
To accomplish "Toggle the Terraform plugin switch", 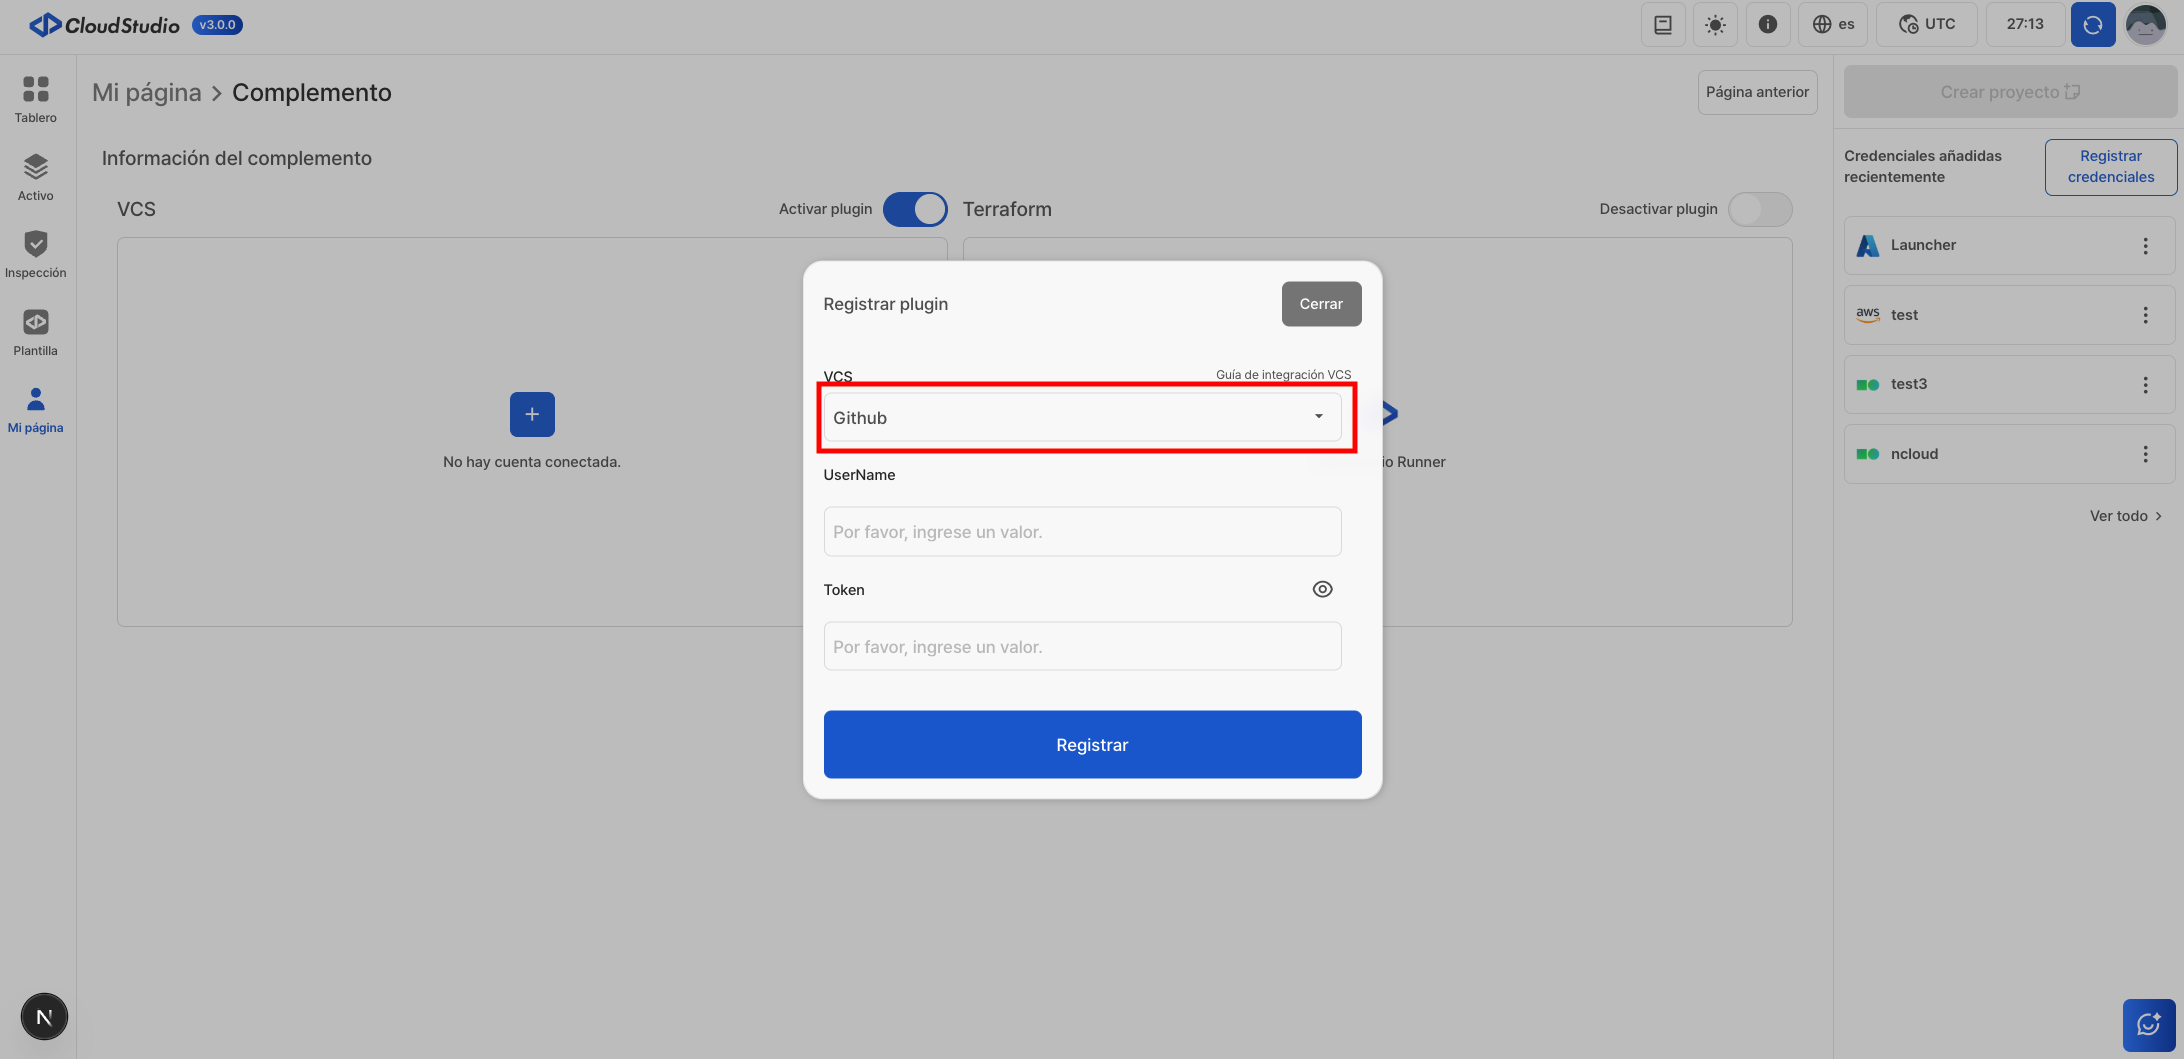I will click(x=1759, y=209).
